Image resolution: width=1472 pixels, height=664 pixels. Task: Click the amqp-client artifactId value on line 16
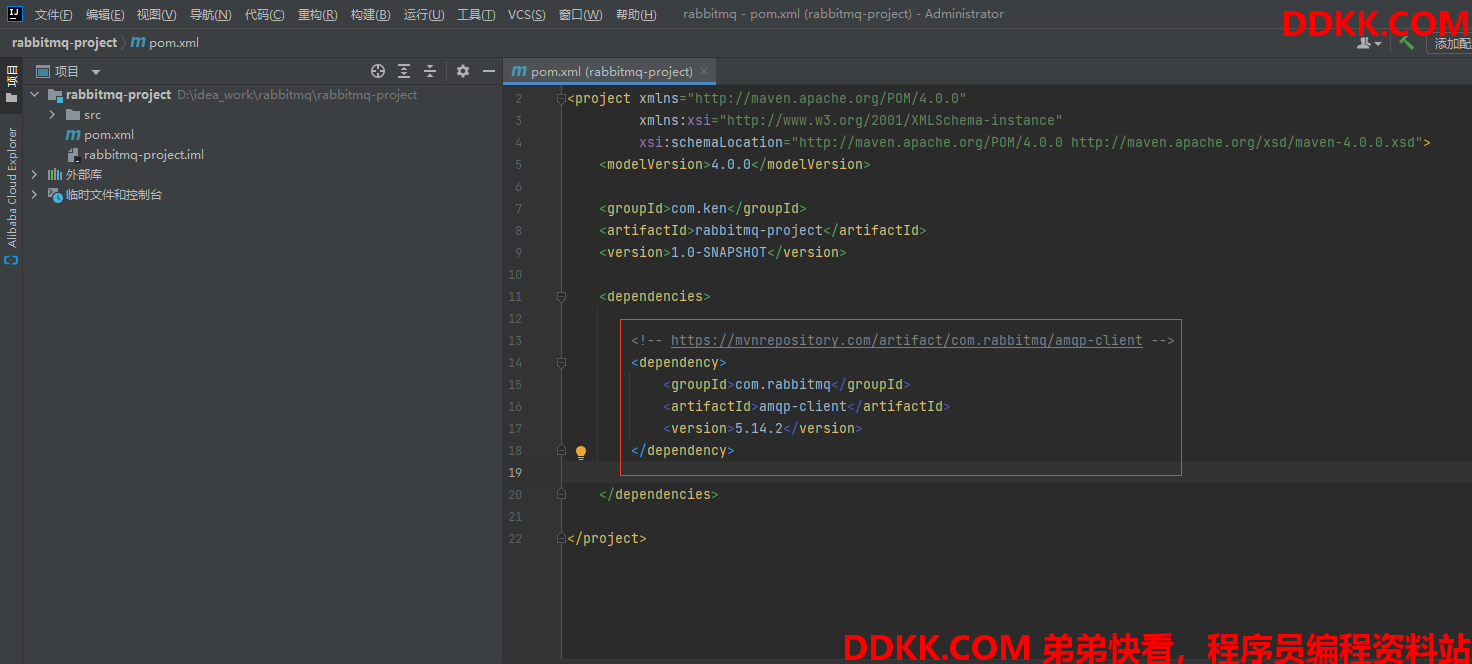(803, 406)
